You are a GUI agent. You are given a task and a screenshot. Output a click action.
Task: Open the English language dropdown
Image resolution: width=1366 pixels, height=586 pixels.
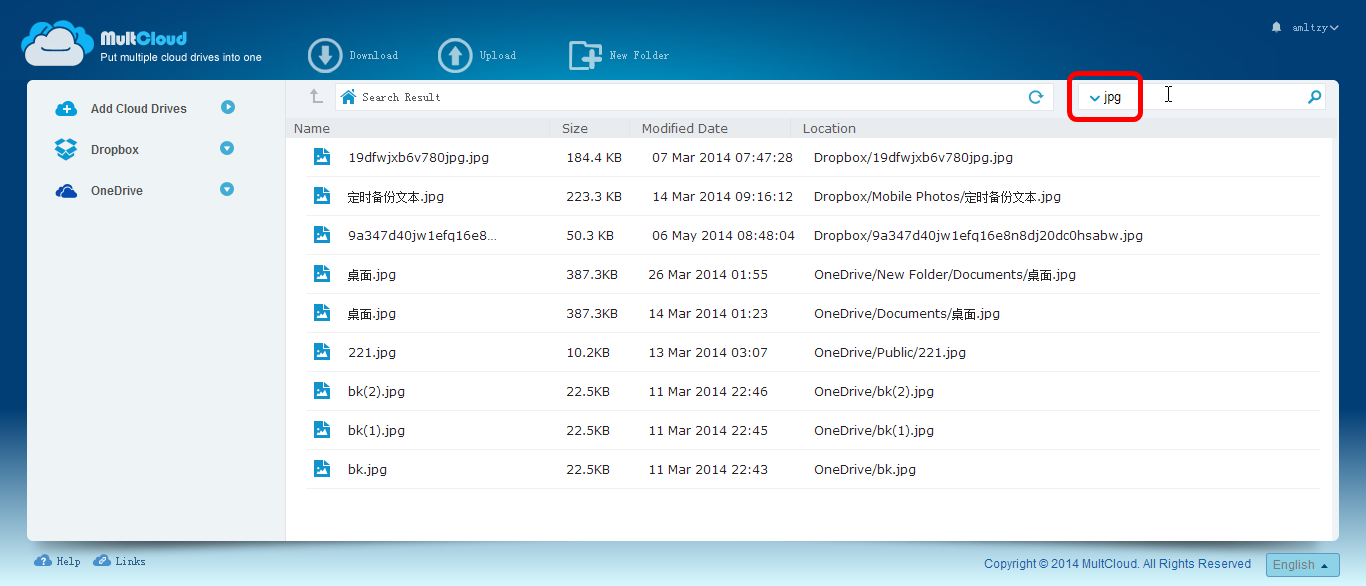tap(1302, 565)
